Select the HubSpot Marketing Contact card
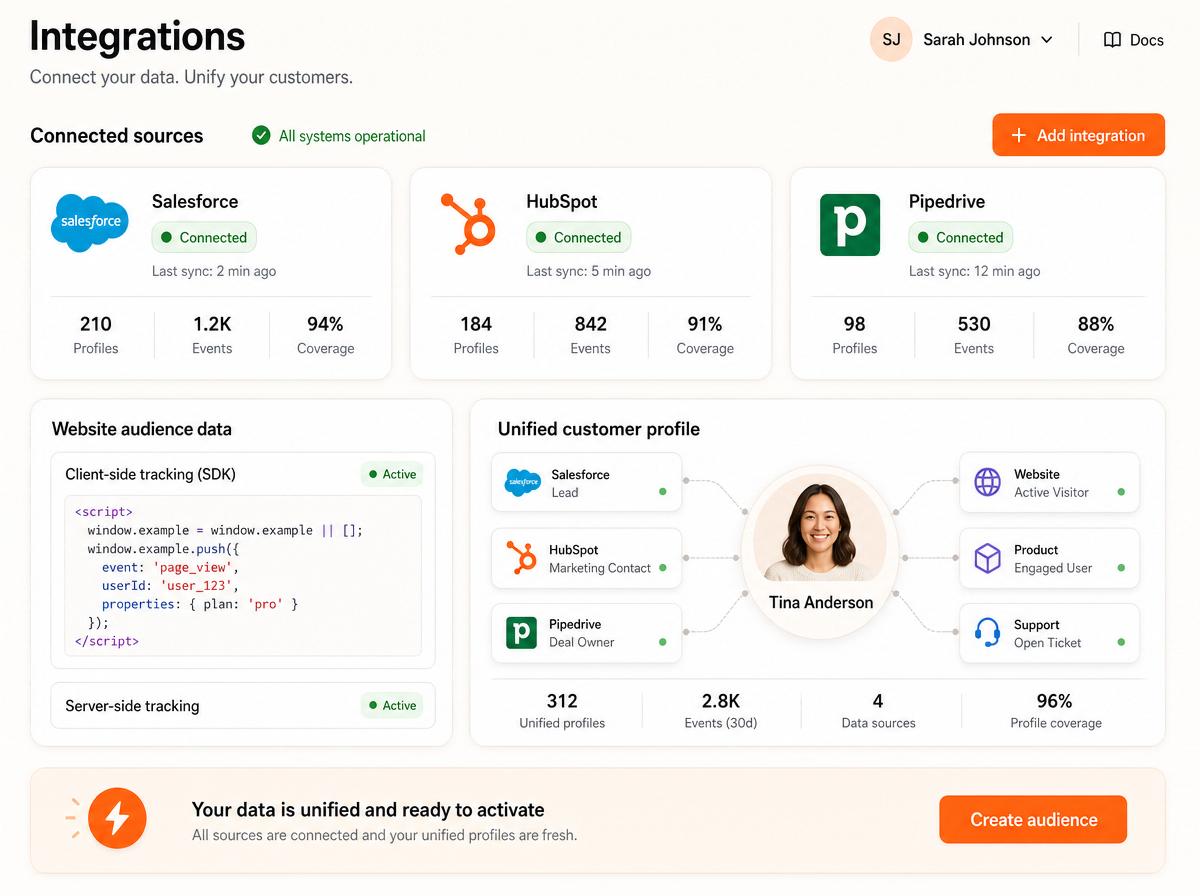1200x896 pixels. pyautogui.click(x=586, y=558)
